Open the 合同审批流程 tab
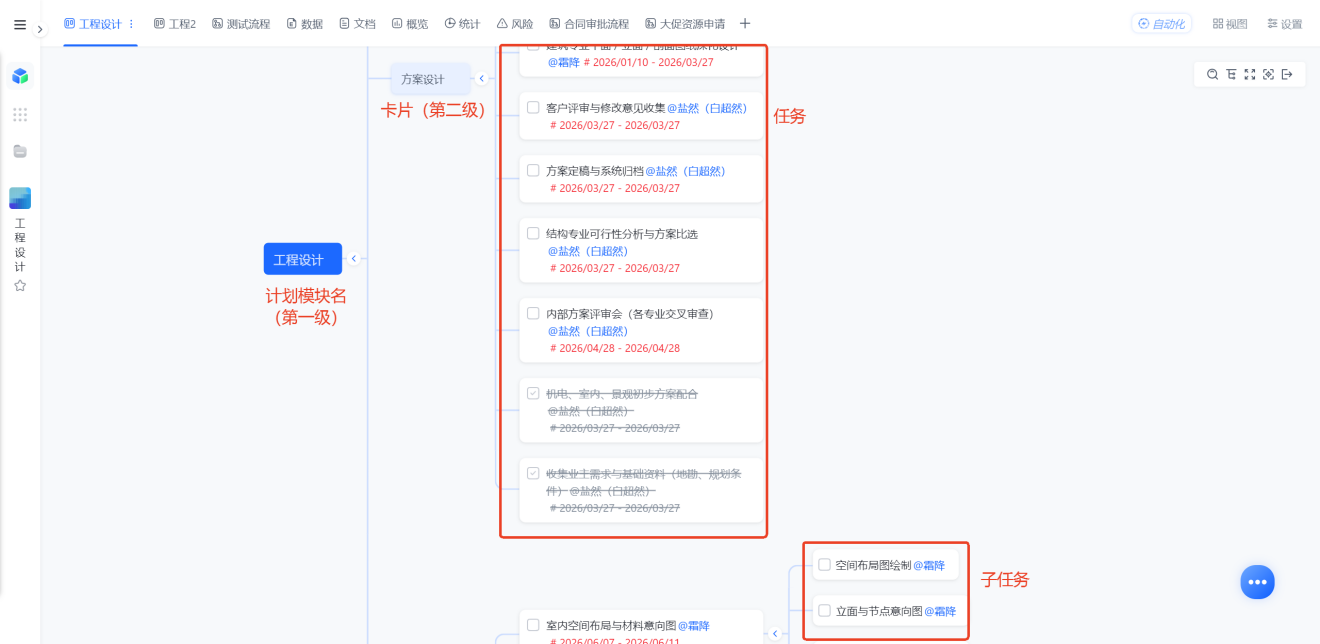 [589, 24]
